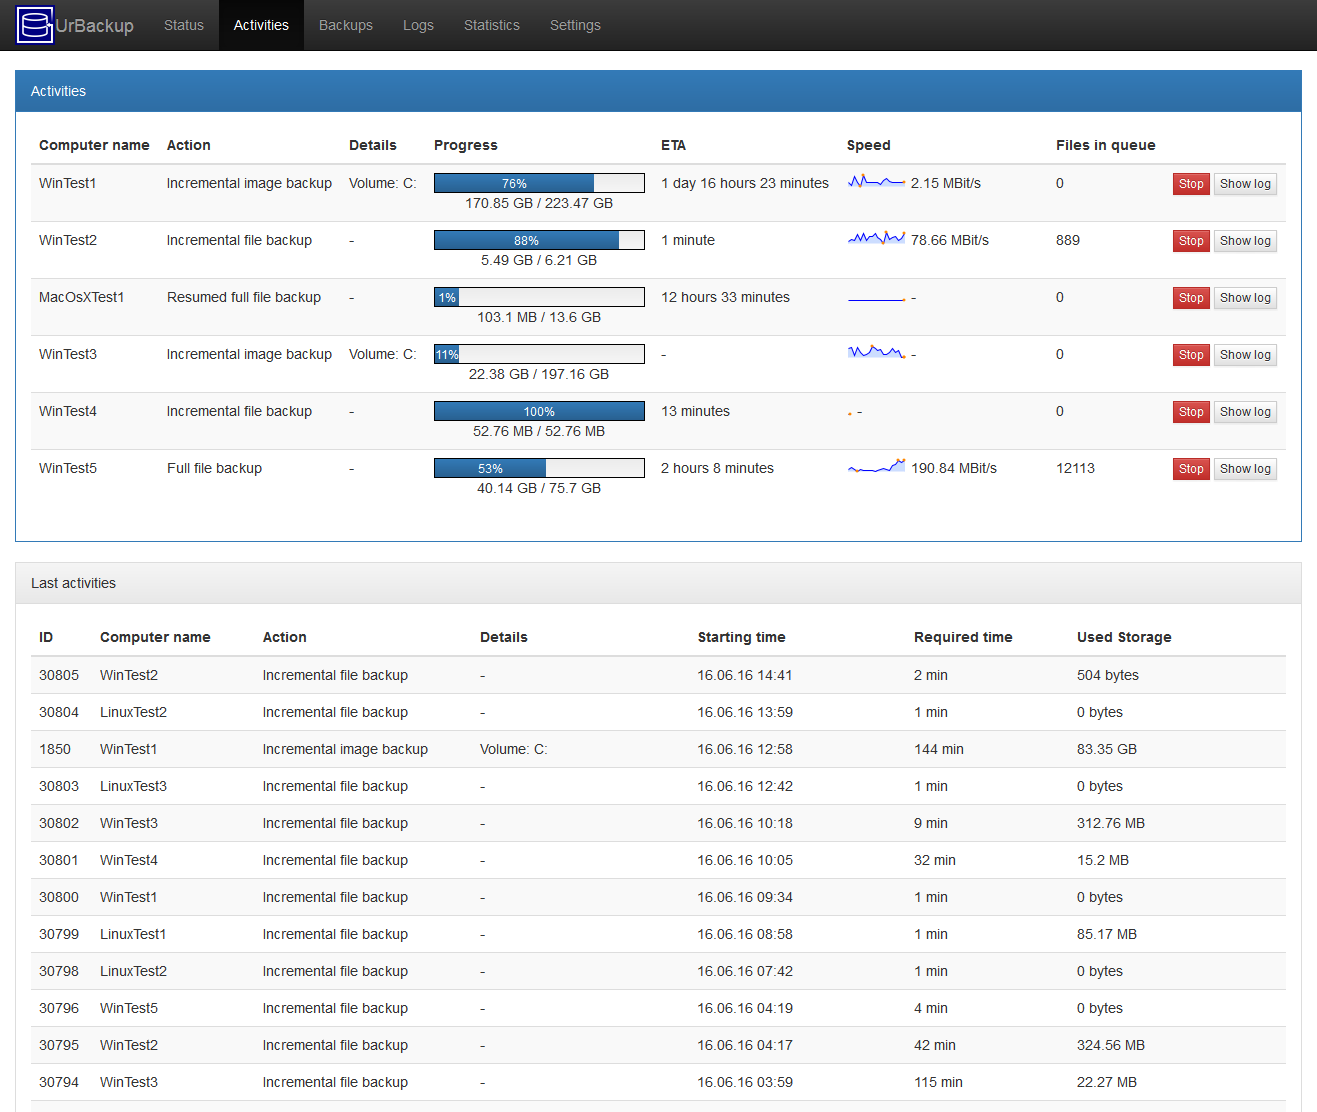Open the Logs section
The width and height of the screenshot is (1317, 1112).
pos(418,25)
